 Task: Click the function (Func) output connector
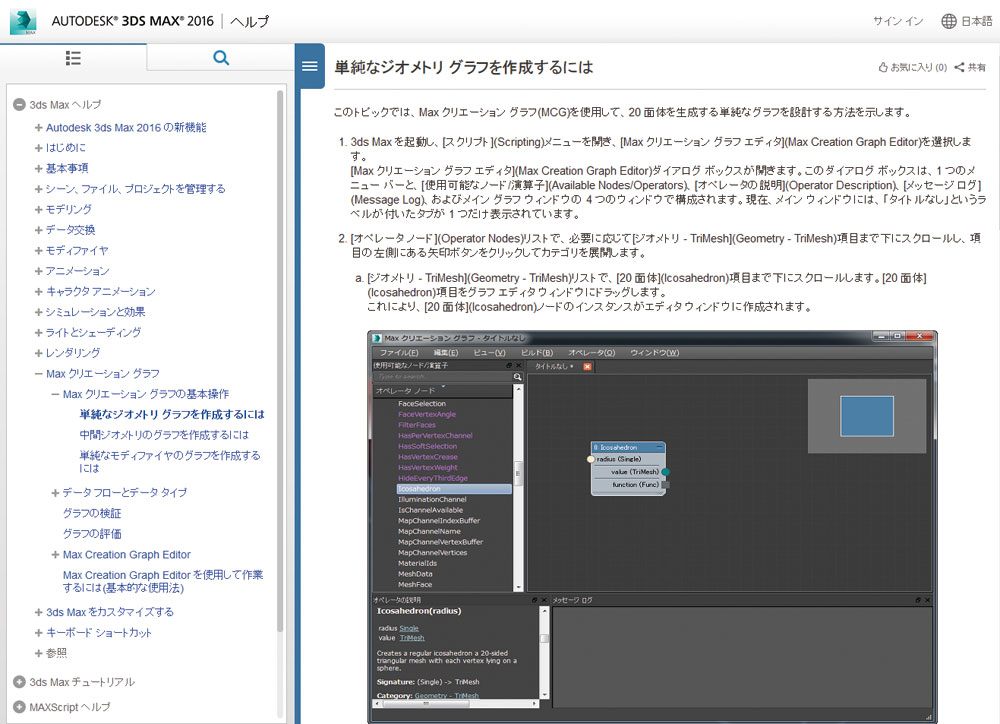(665, 485)
